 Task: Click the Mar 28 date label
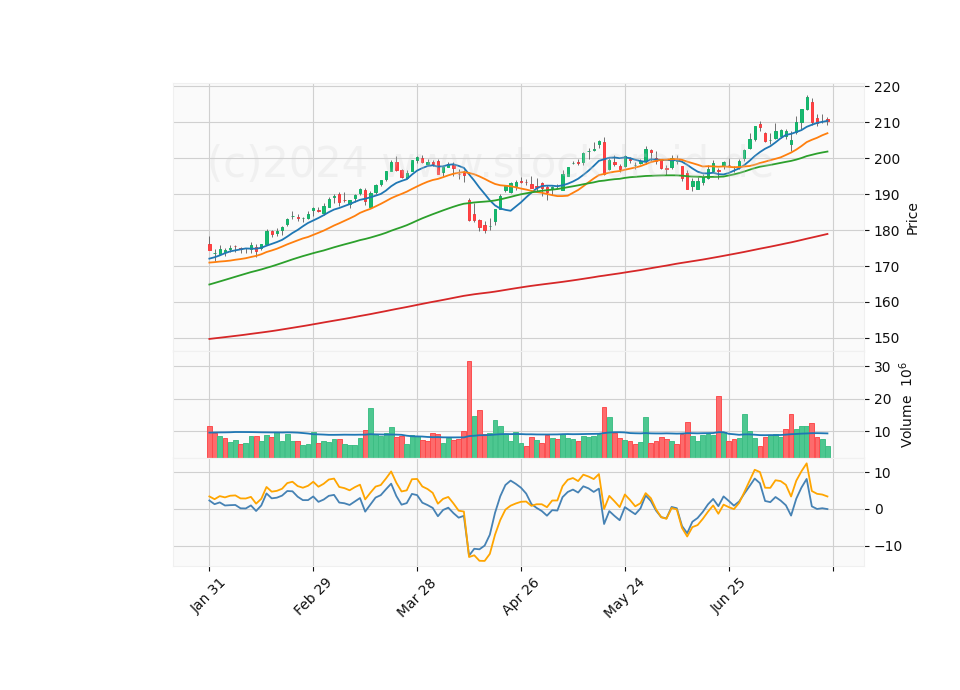tap(416, 597)
